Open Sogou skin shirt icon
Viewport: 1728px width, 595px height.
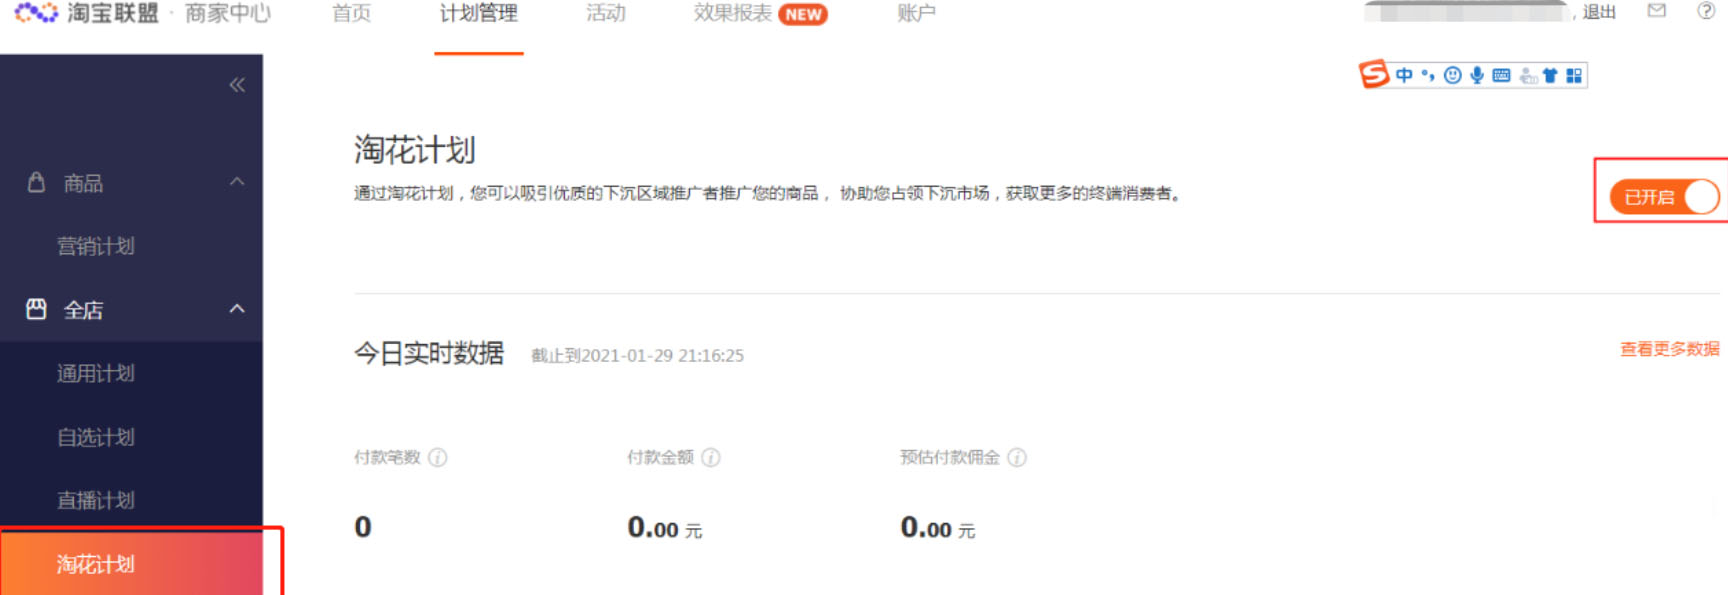pyautogui.click(x=1550, y=75)
